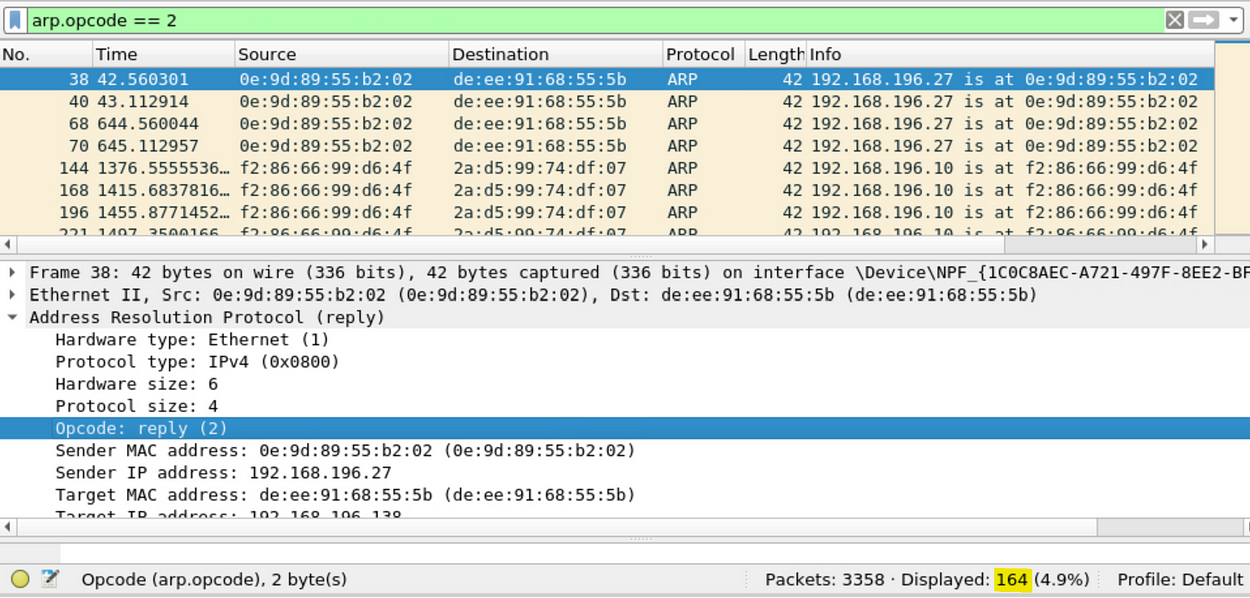Image resolution: width=1250 pixels, height=598 pixels.
Task: Select Sender IP address 192.168.196.27 field
Action: 223,472
